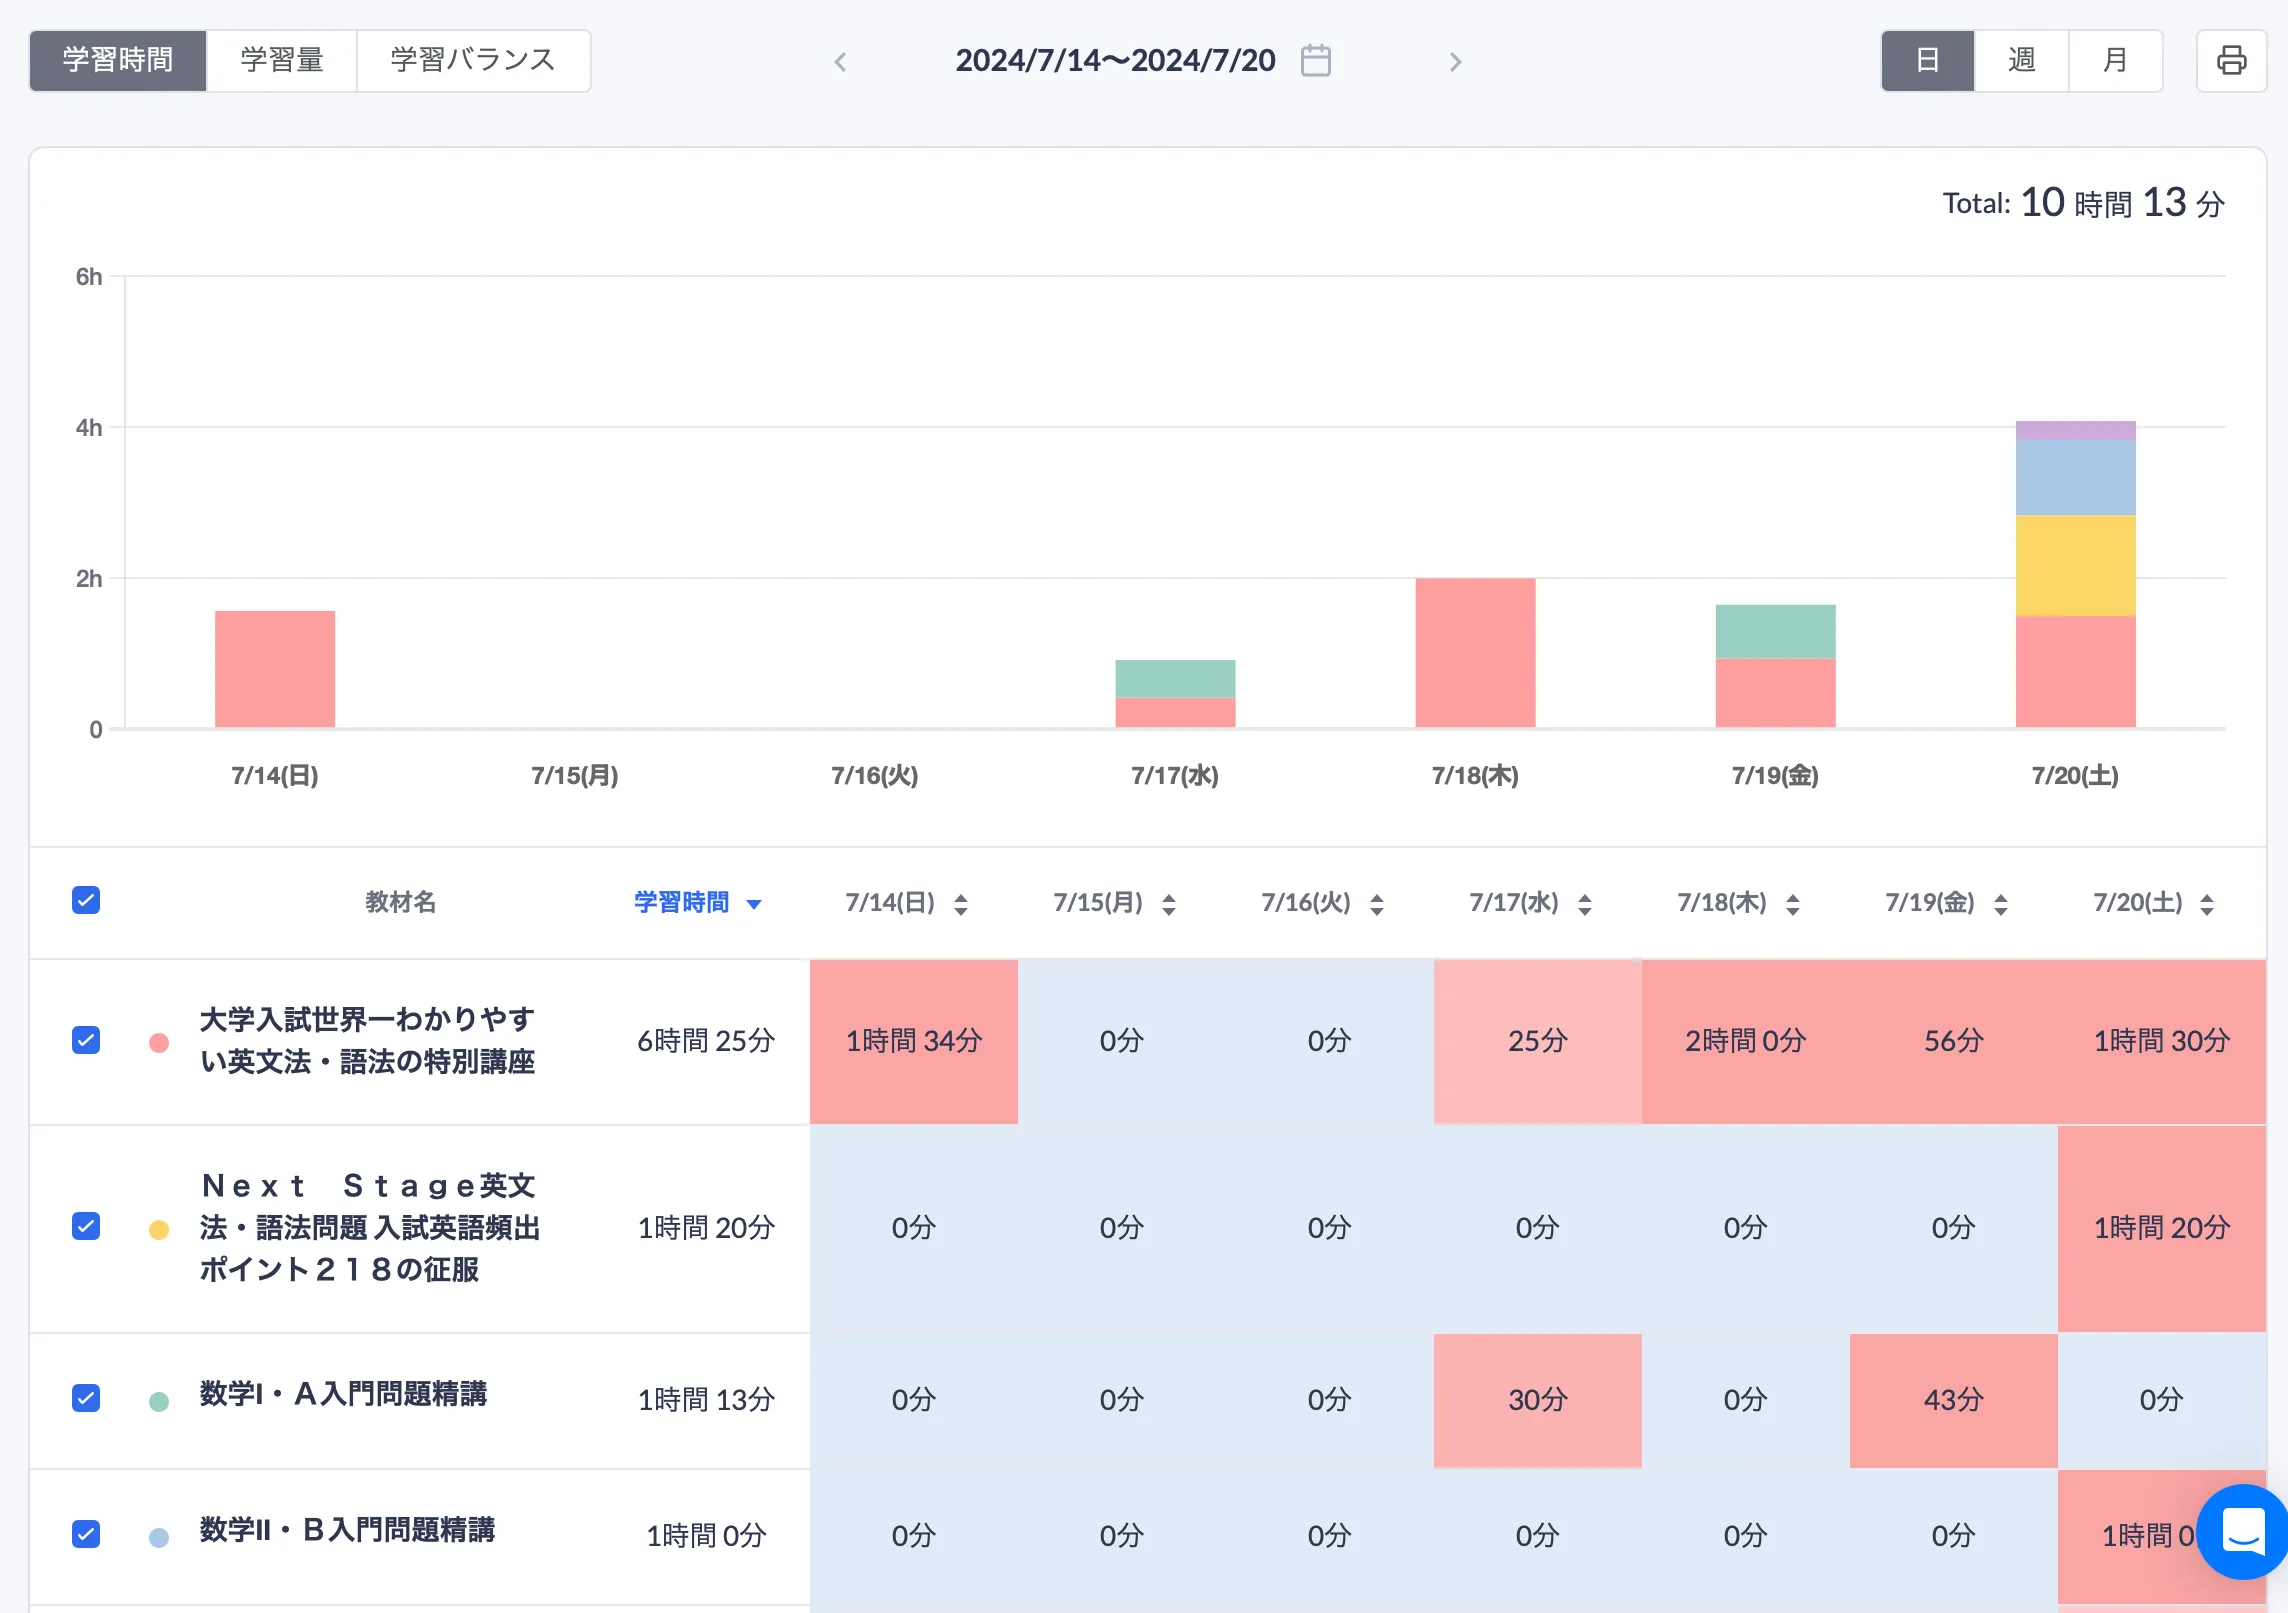
Task: Click the 教材名 column header
Action: 400,902
